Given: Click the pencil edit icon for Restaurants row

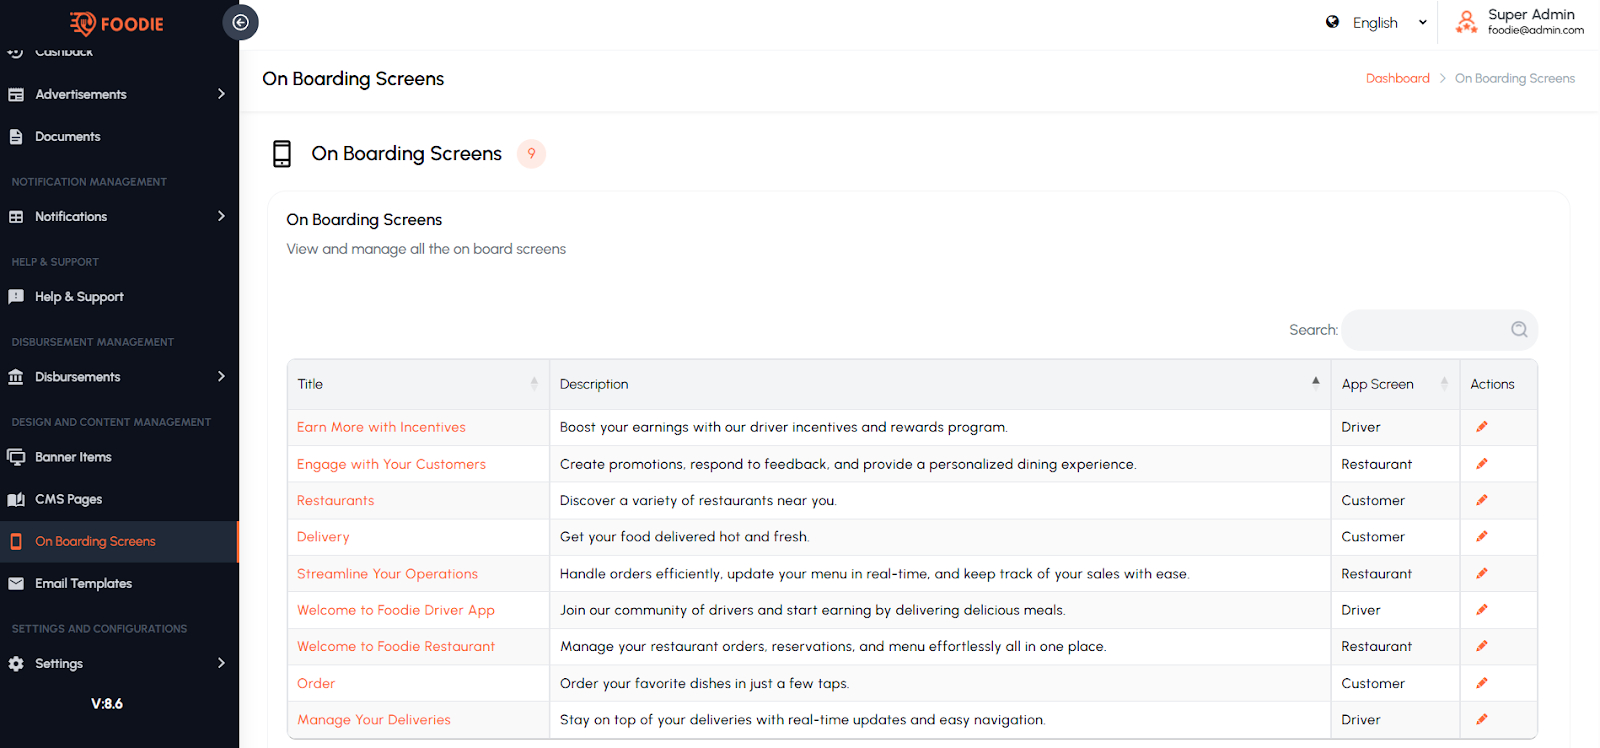Looking at the screenshot, I should pos(1482,500).
